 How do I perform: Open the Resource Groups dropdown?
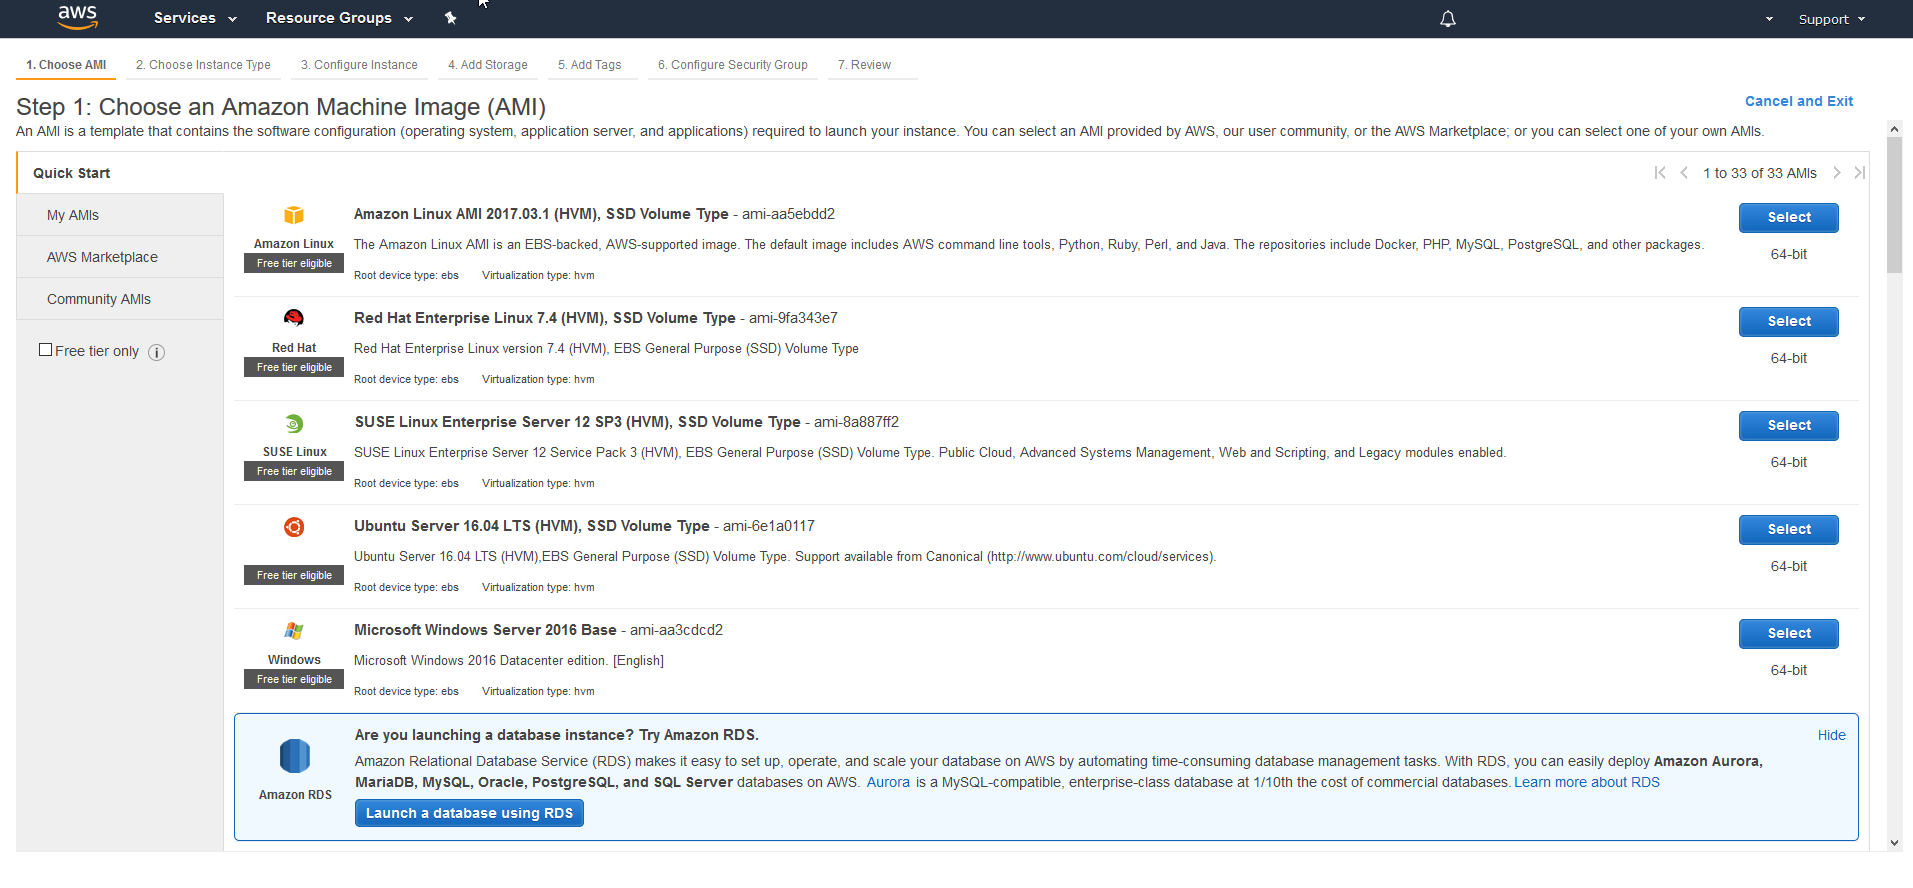coord(339,18)
